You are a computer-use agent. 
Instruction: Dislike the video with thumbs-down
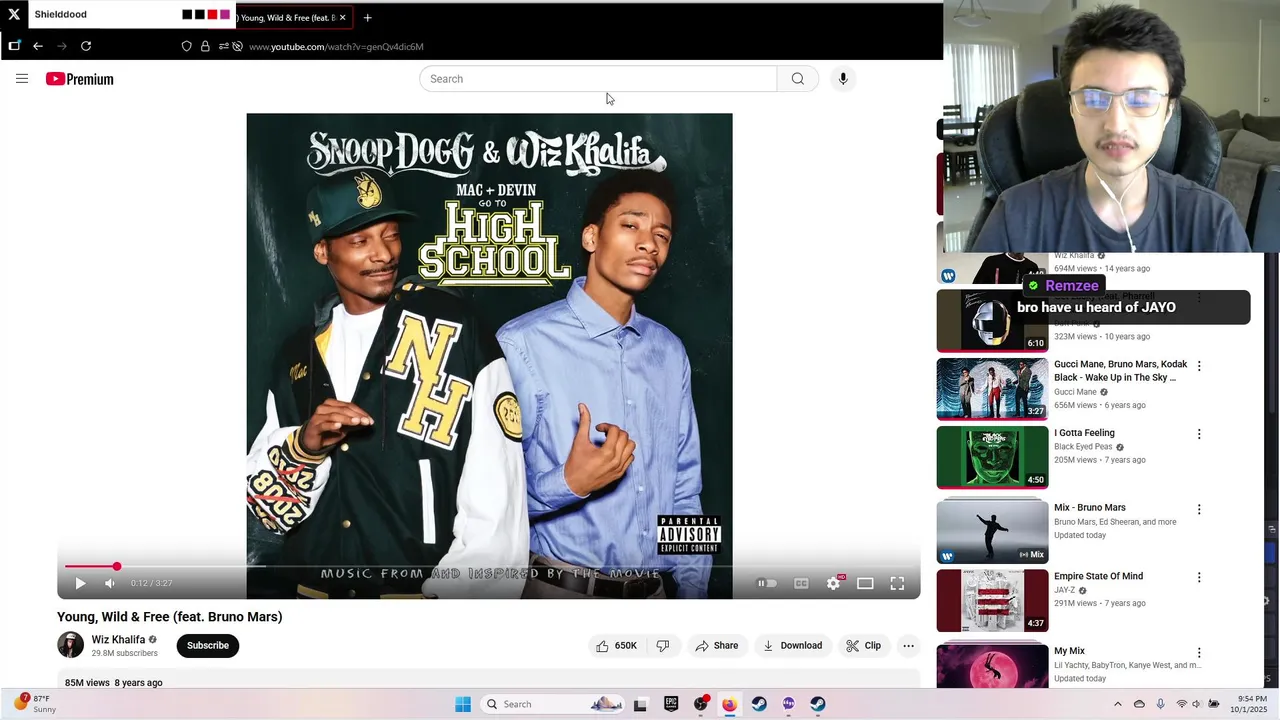[x=663, y=646]
